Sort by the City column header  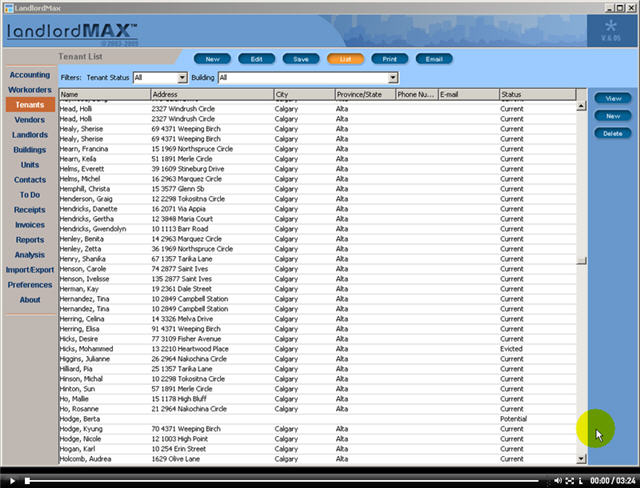tap(304, 94)
